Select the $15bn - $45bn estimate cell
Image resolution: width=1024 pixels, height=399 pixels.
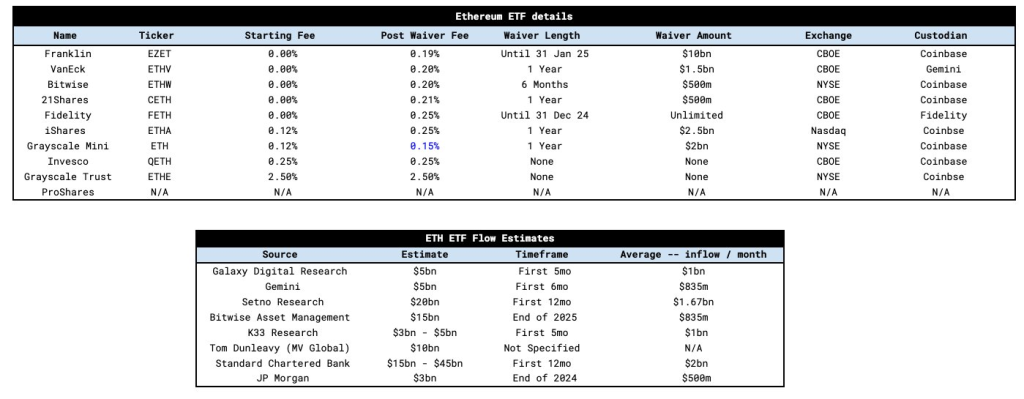click(424, 363)
